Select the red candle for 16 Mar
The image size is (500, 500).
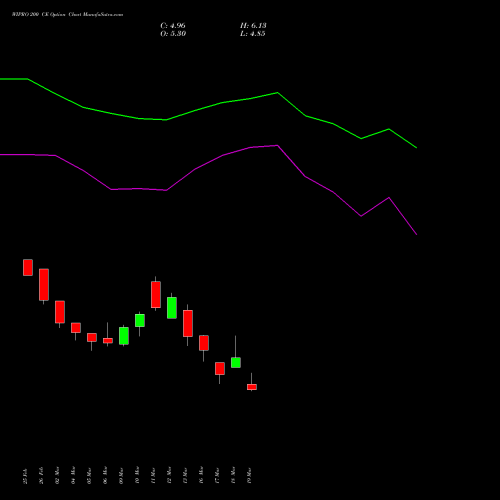click(204, 343)
